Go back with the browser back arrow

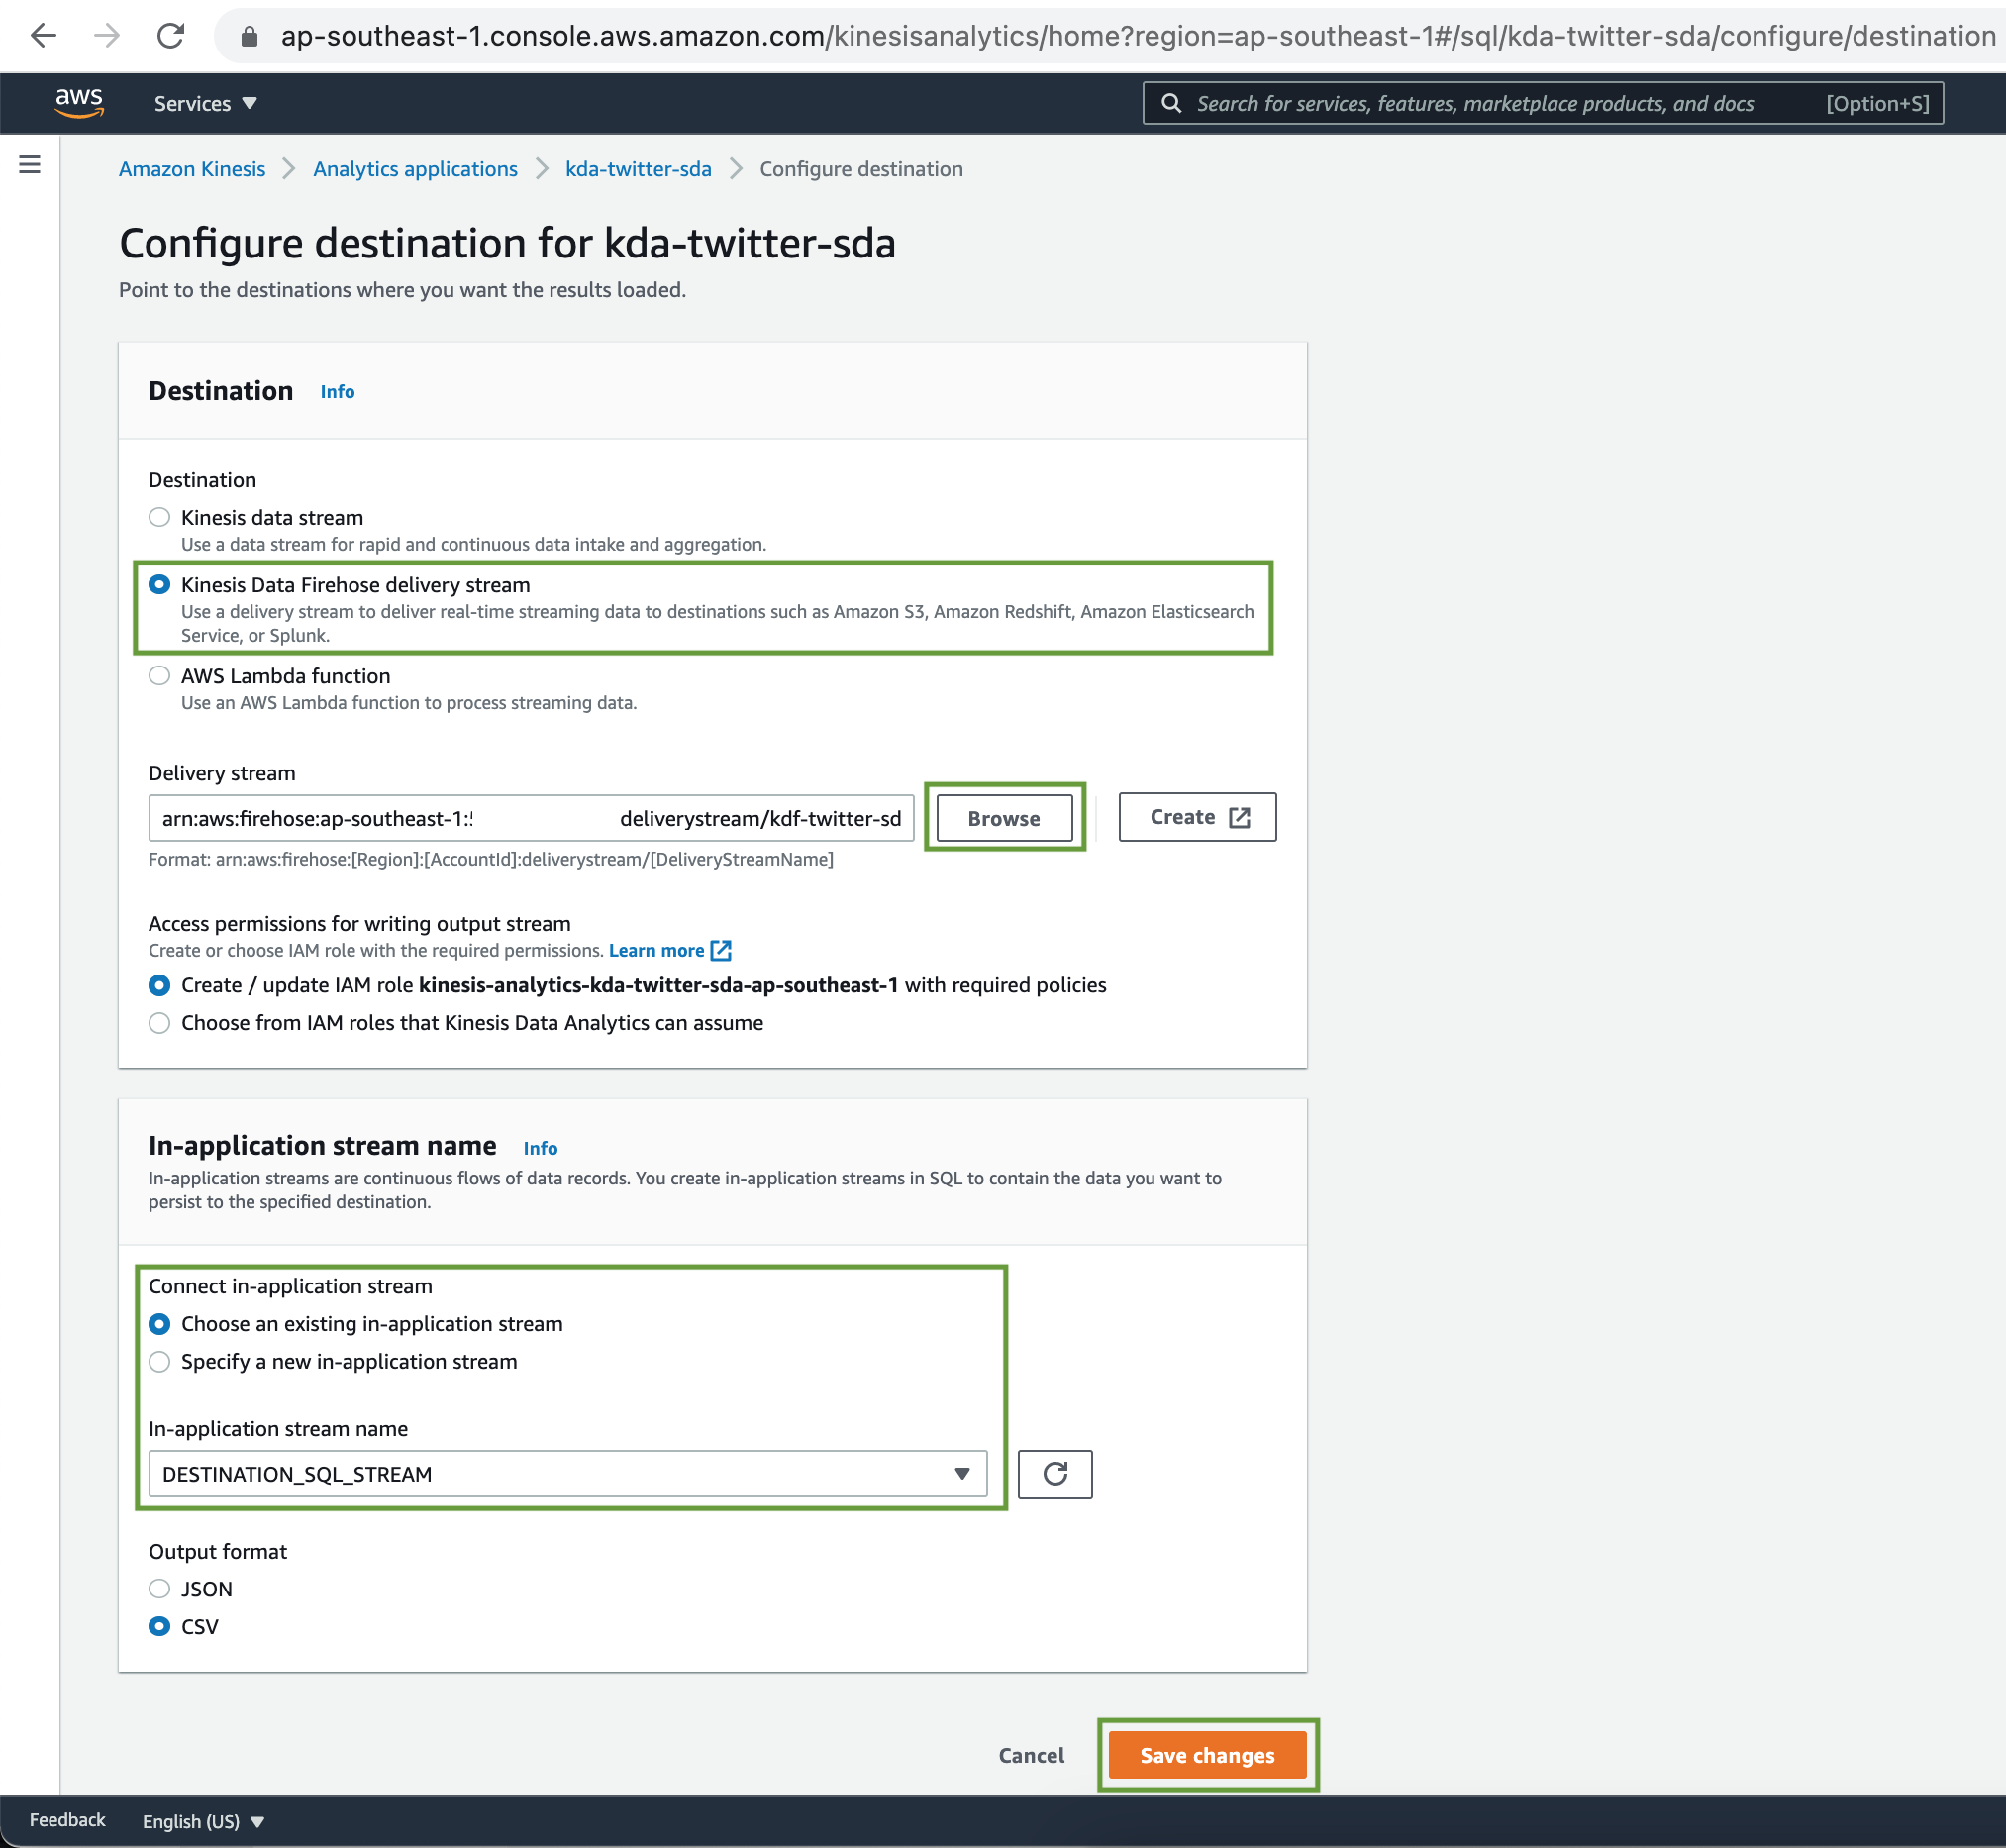(43, 36)
